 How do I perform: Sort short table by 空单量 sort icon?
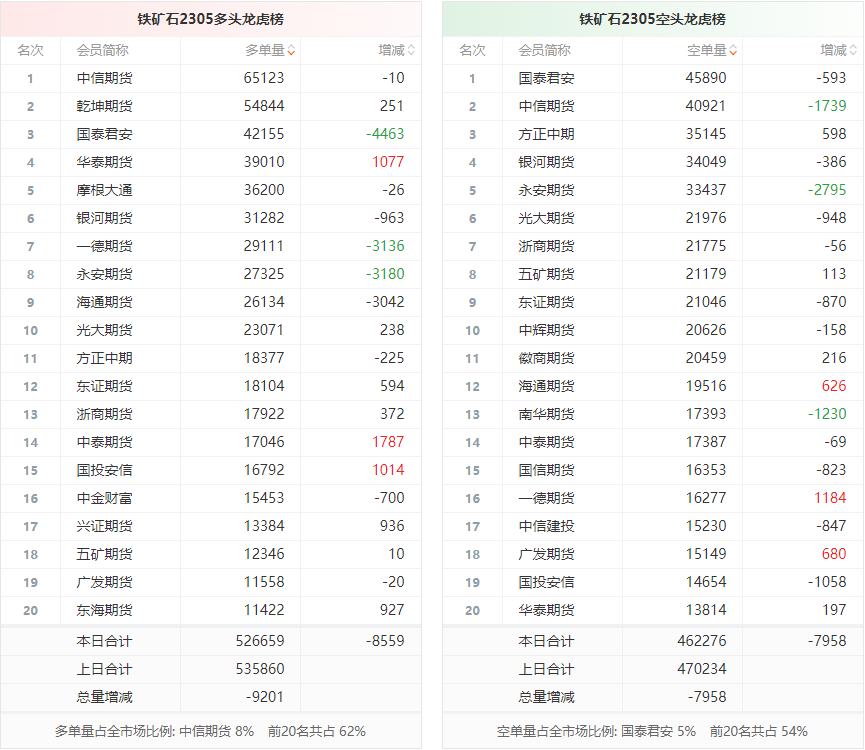click(733, 50)
